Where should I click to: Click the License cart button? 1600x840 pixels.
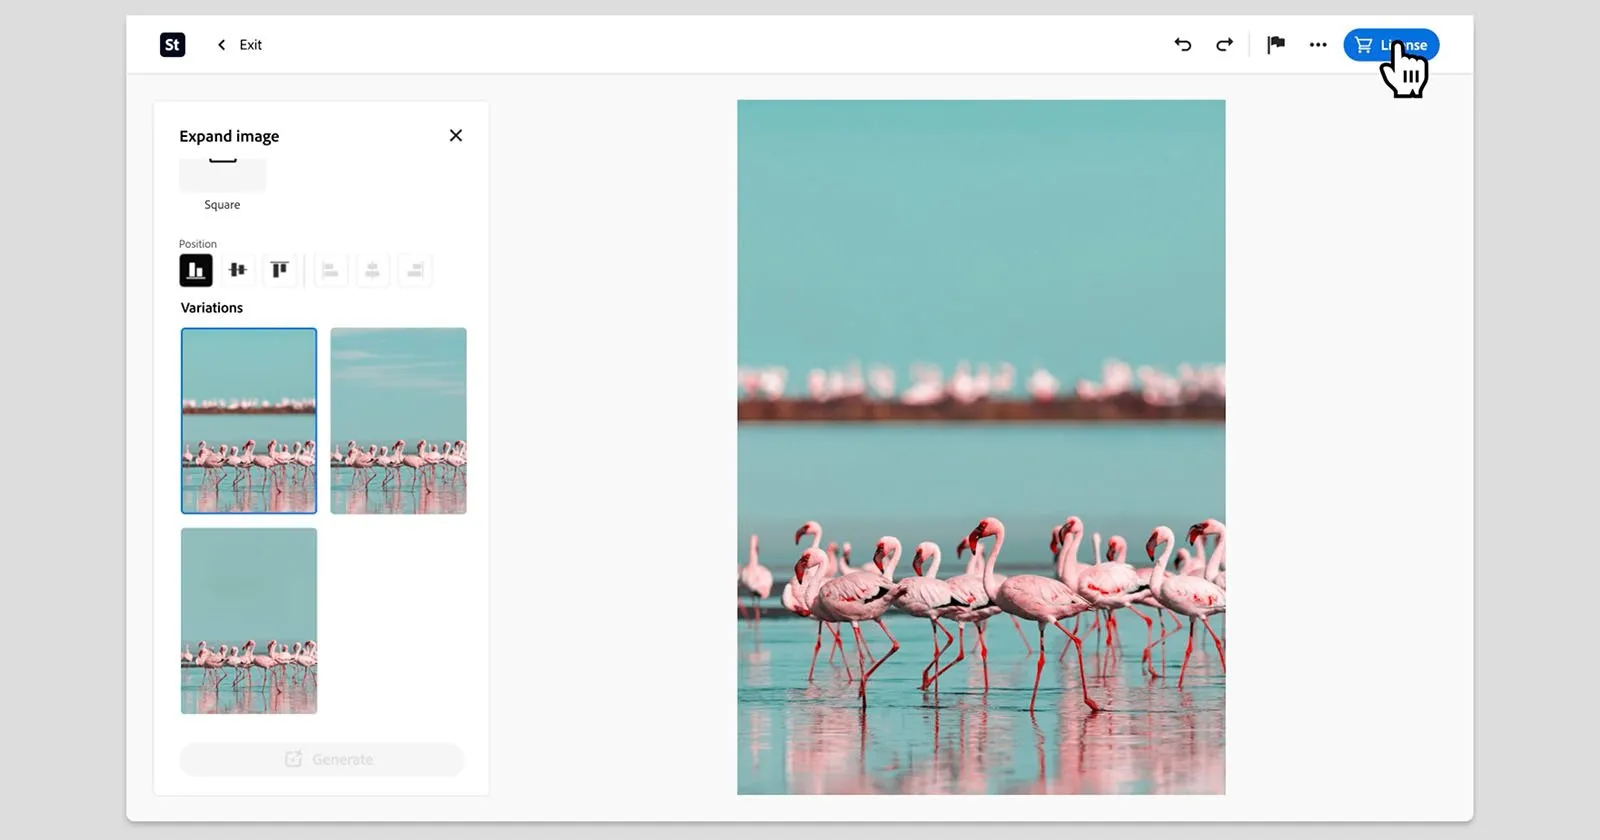coord(1391,45)
